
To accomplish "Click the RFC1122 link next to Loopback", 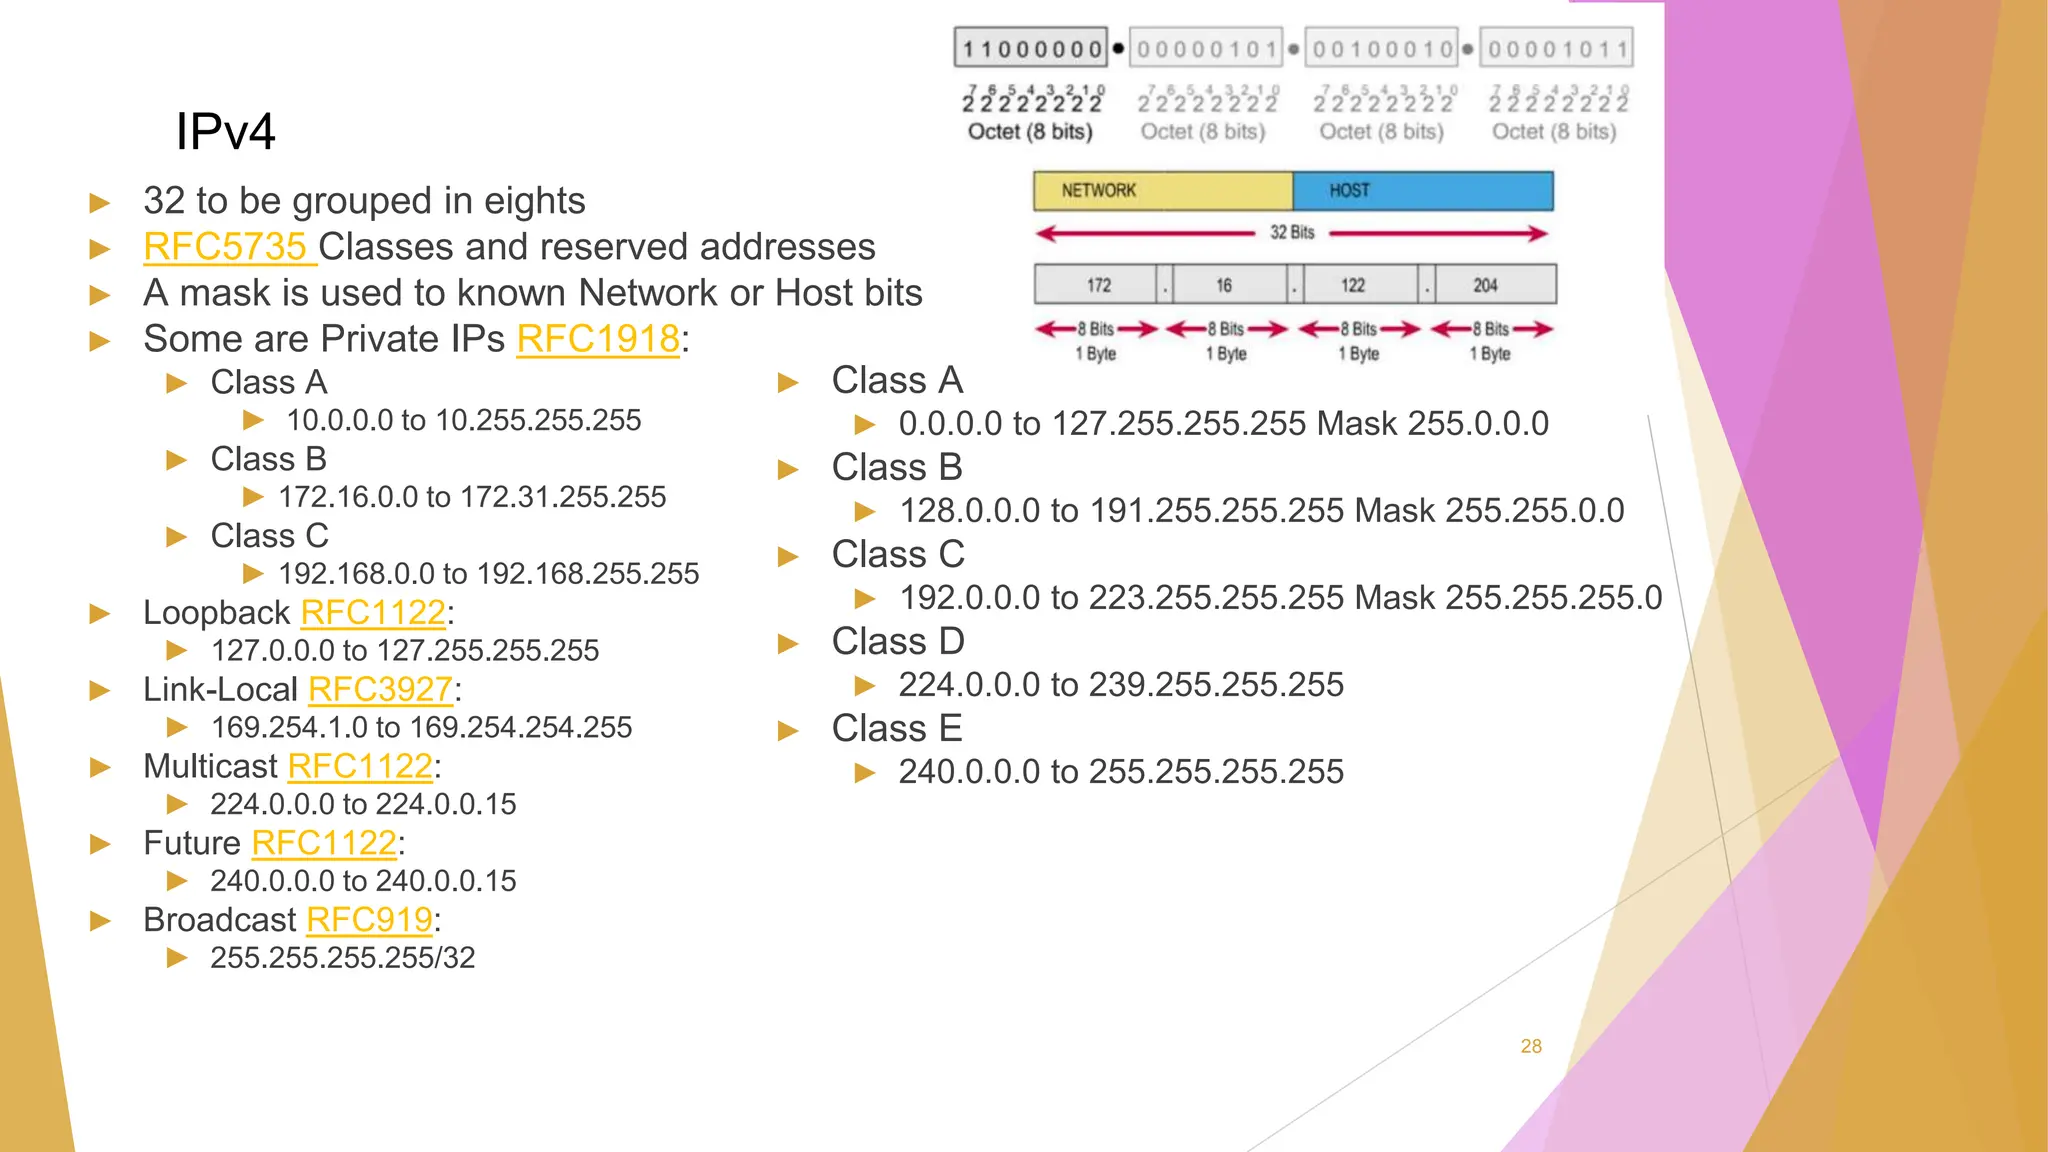I will point(373,612).
